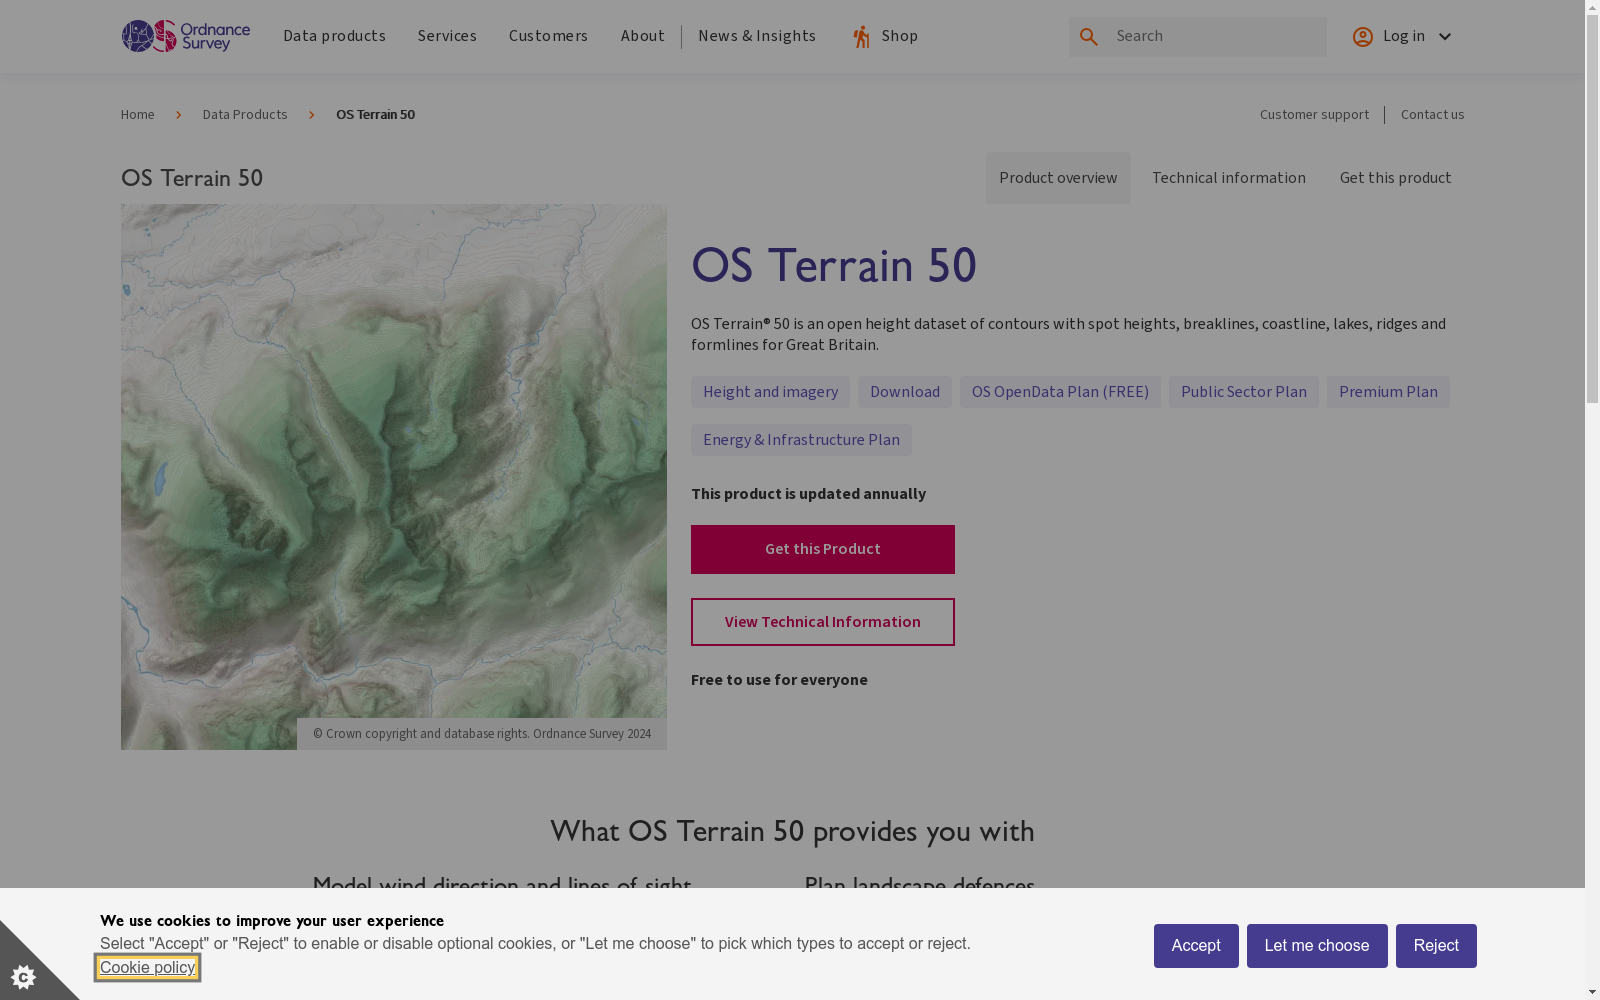The height and width of the screenshot is (1000, 1600).
Task: Click the Get this Product button
Action: coord(823,549)
